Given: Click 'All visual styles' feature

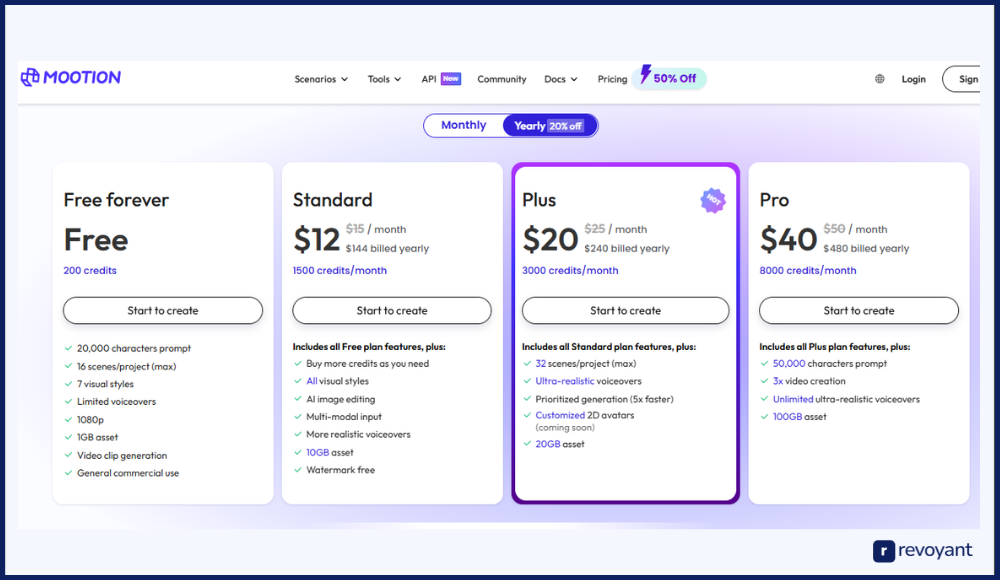Looking at the screenshot, I should pyautogui.click(x=337, y=381).
